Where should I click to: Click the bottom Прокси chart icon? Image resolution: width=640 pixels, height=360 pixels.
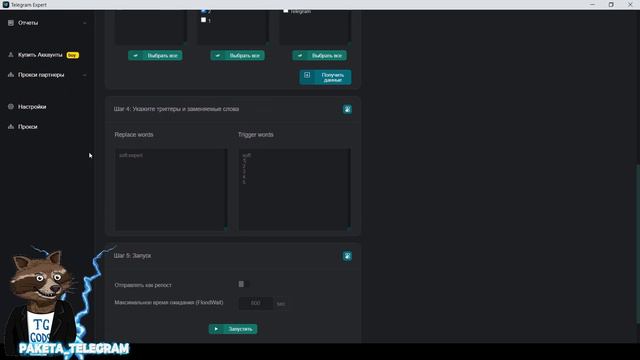11,127
